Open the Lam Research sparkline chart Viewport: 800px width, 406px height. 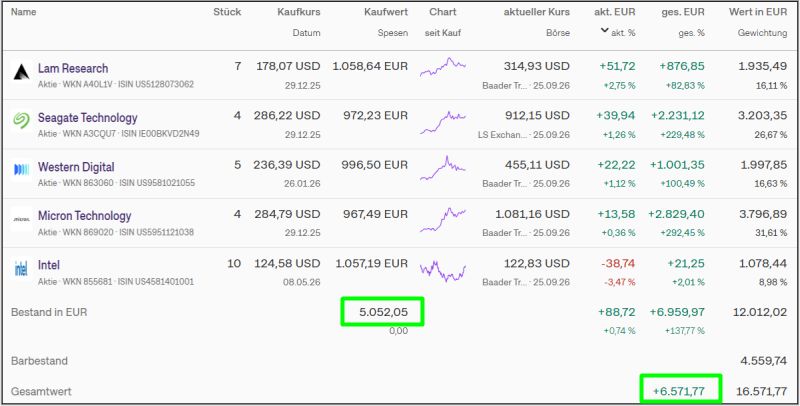coord(443,67)
